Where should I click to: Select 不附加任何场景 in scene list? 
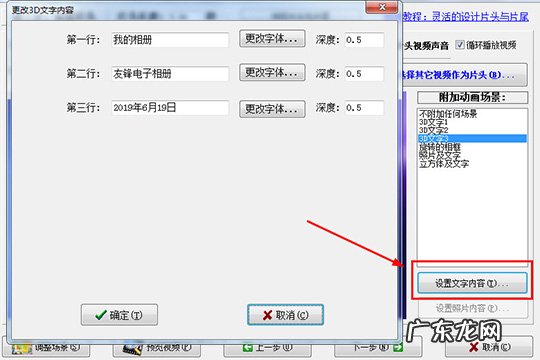(448, 114)
